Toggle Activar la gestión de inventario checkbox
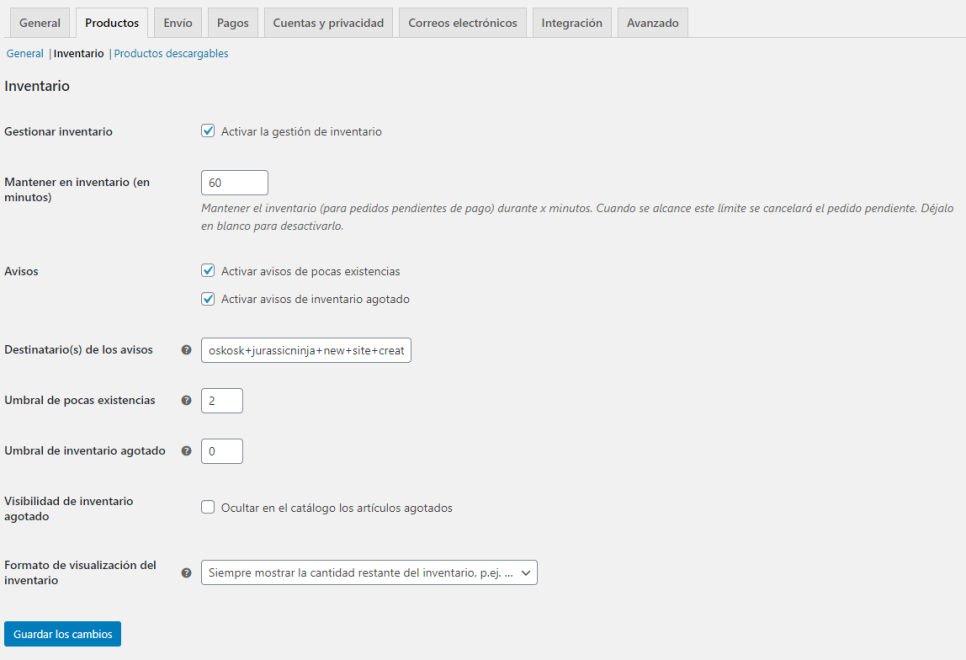Viewport: 966px width, 660px height. tap(208, 131)
